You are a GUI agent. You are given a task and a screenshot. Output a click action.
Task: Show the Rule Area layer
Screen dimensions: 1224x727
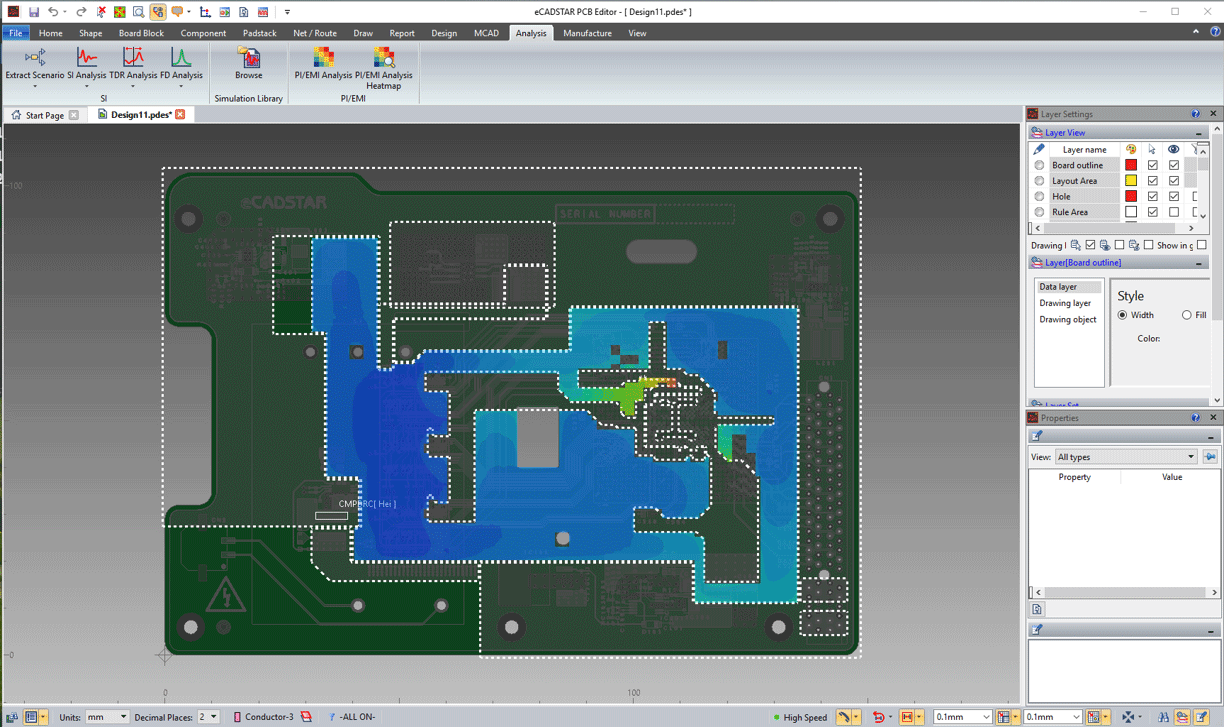1174,212
